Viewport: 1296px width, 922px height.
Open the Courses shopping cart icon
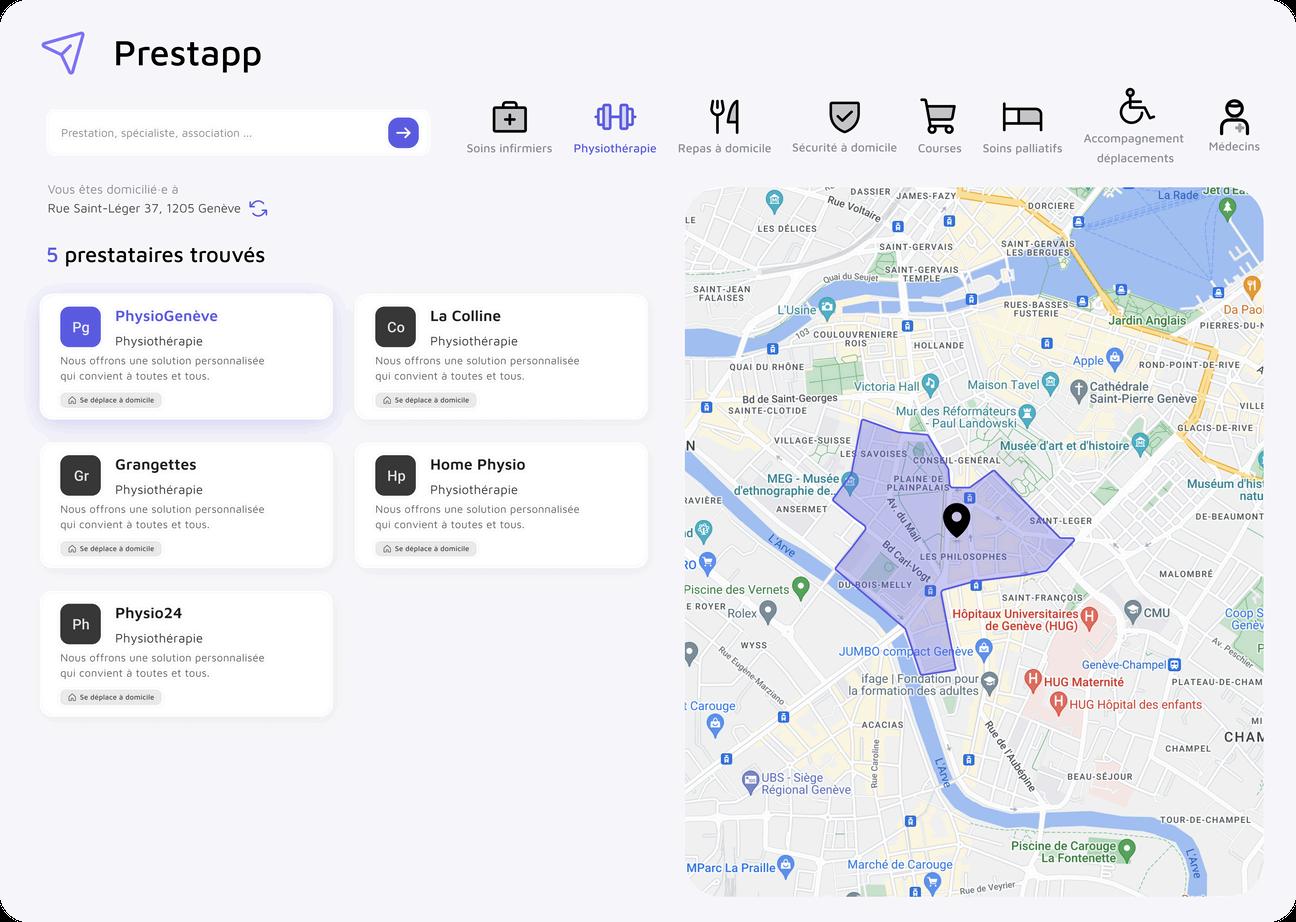point(938,117)
